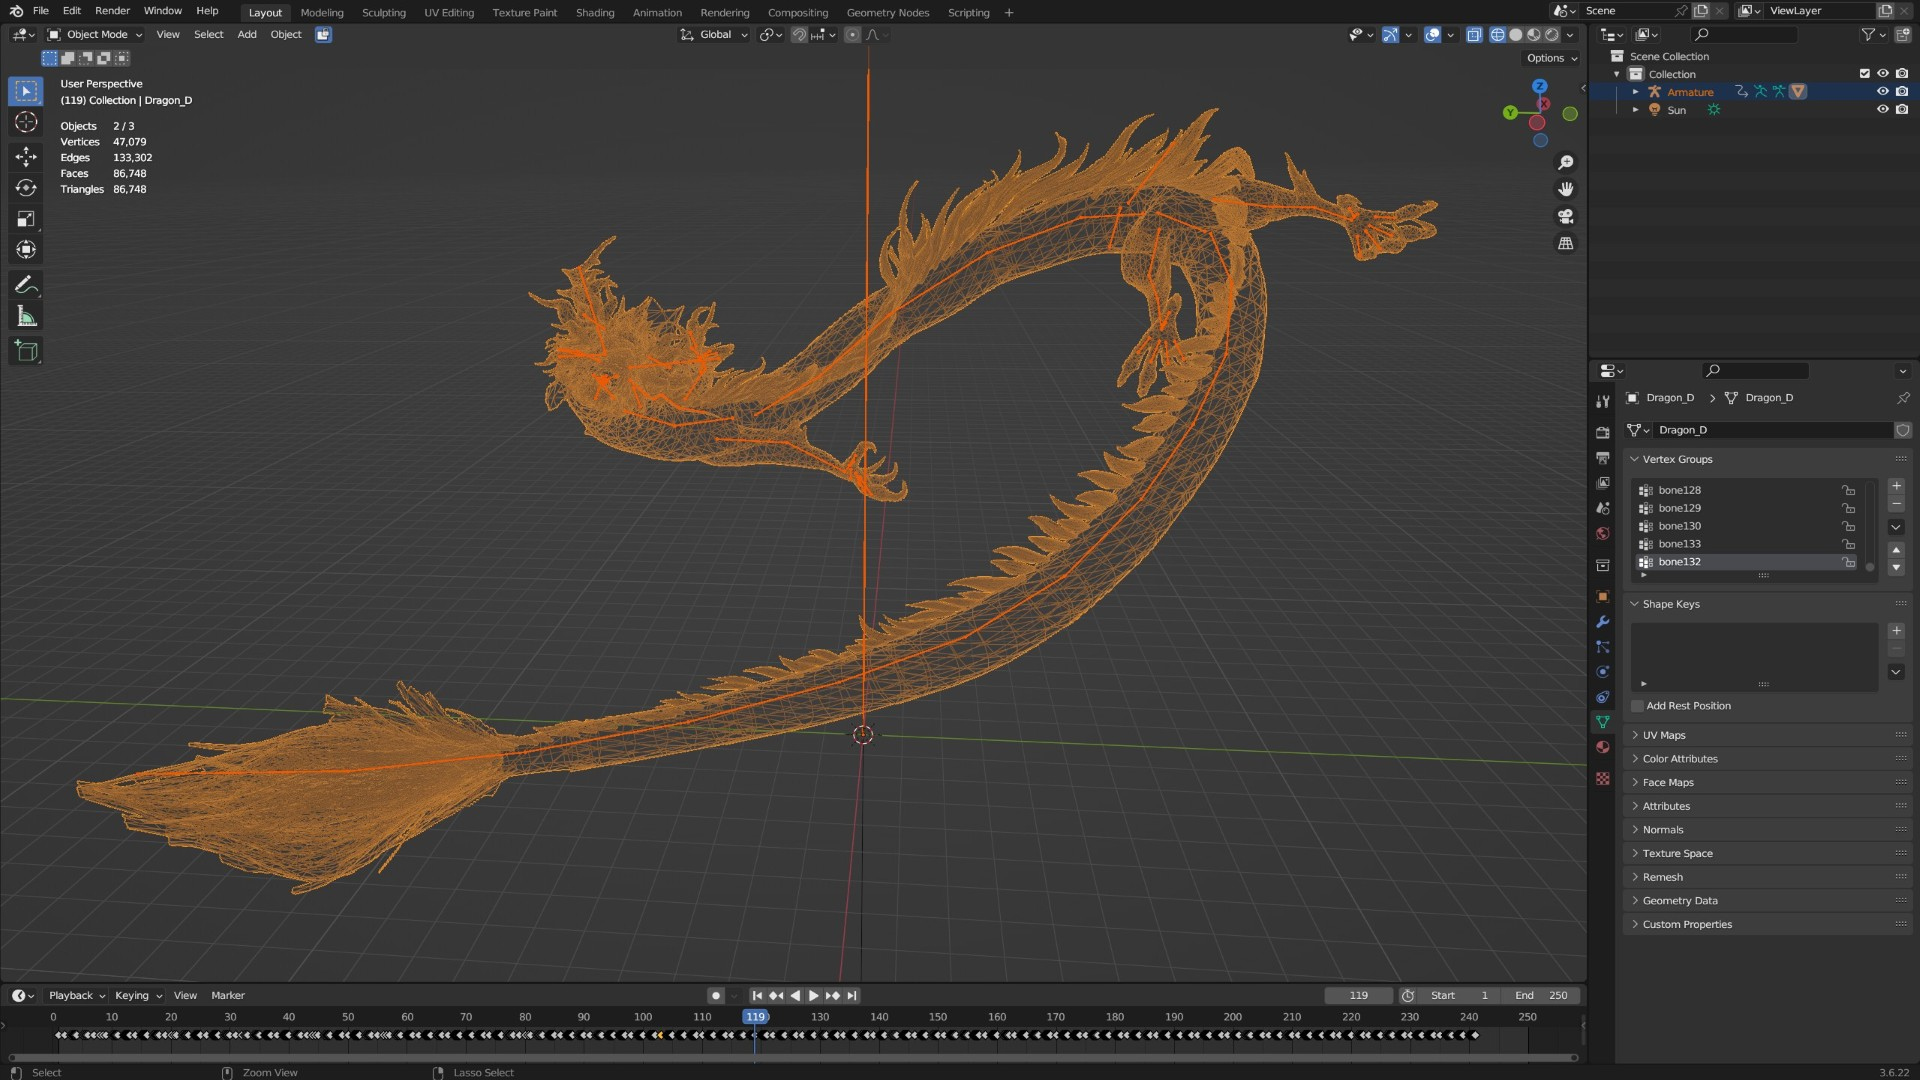Open the Material properties tab
This screenshot has width=1920, height=1080.
point(1603,747)
